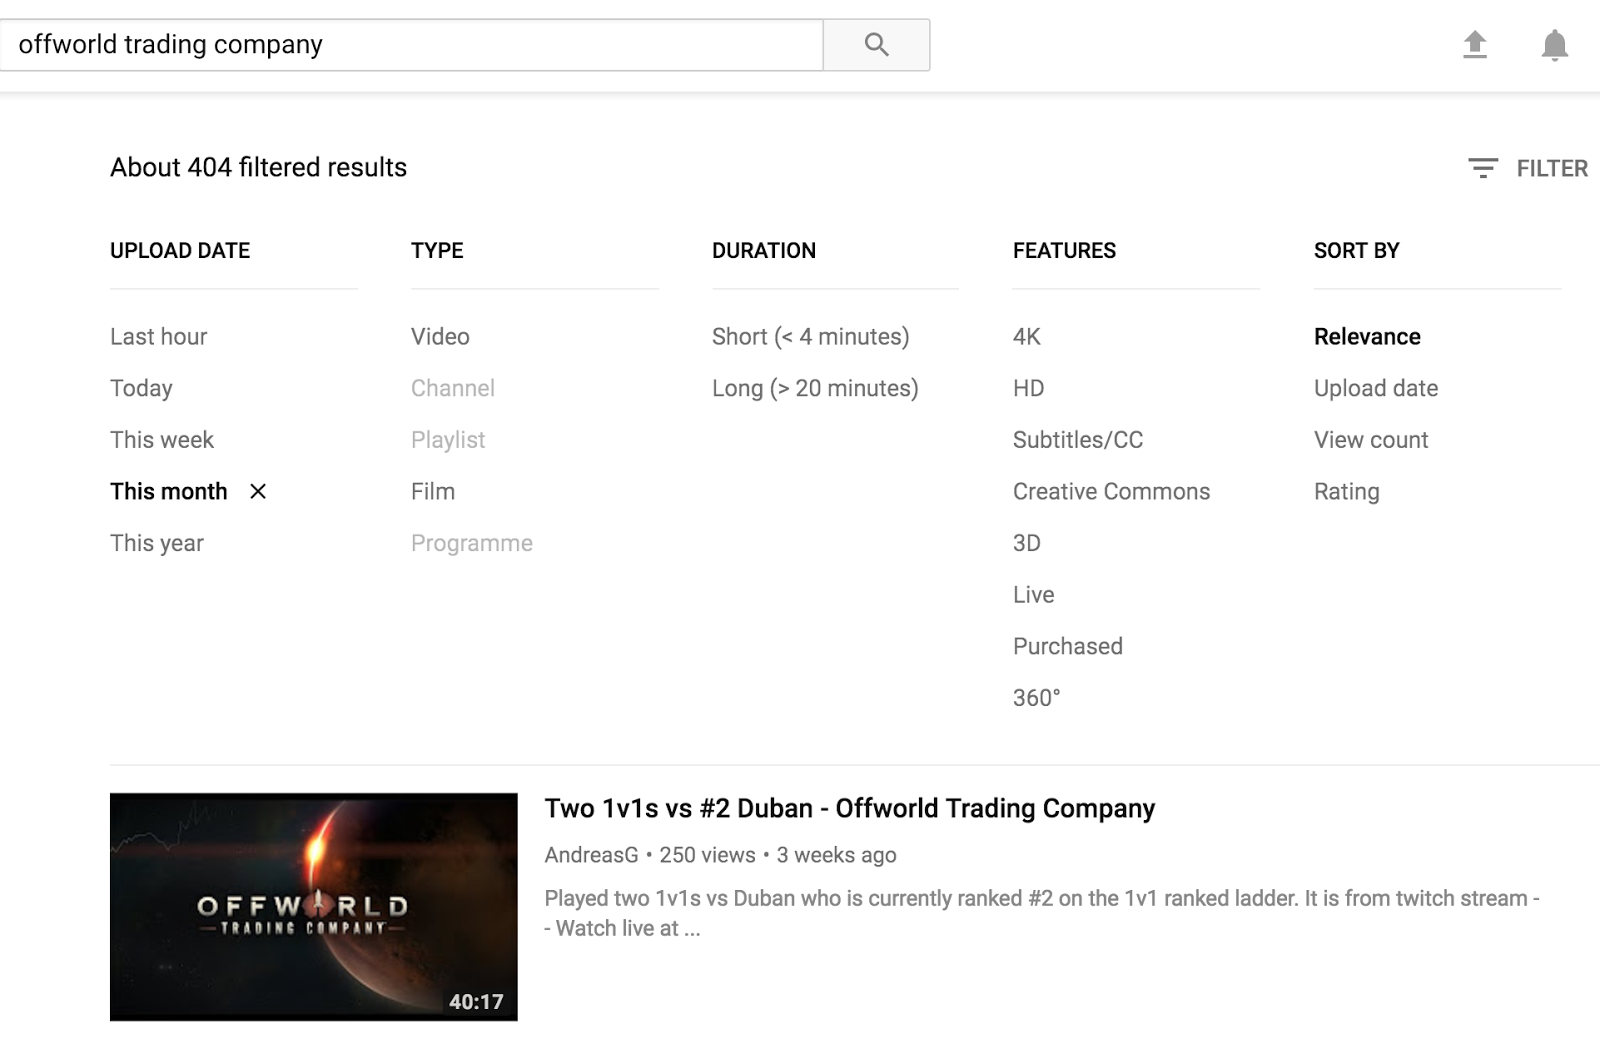Image resolution: width=1600 pixels, height=1039 pixels.
Task: Remove the This month filter
Action: tap(258, 491)
